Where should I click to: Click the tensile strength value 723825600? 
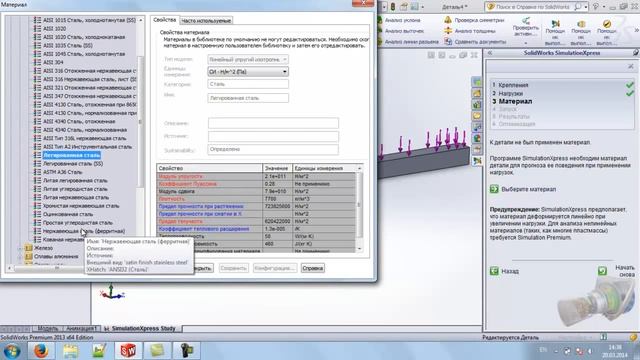(277, 206)
